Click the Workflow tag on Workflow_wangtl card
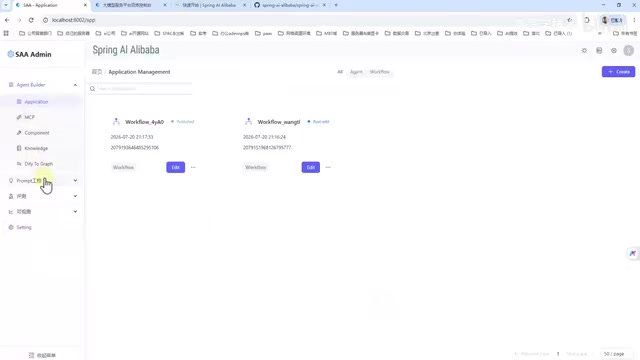The image size is (640, 360). pyautogui.click(x=256, y=167)
